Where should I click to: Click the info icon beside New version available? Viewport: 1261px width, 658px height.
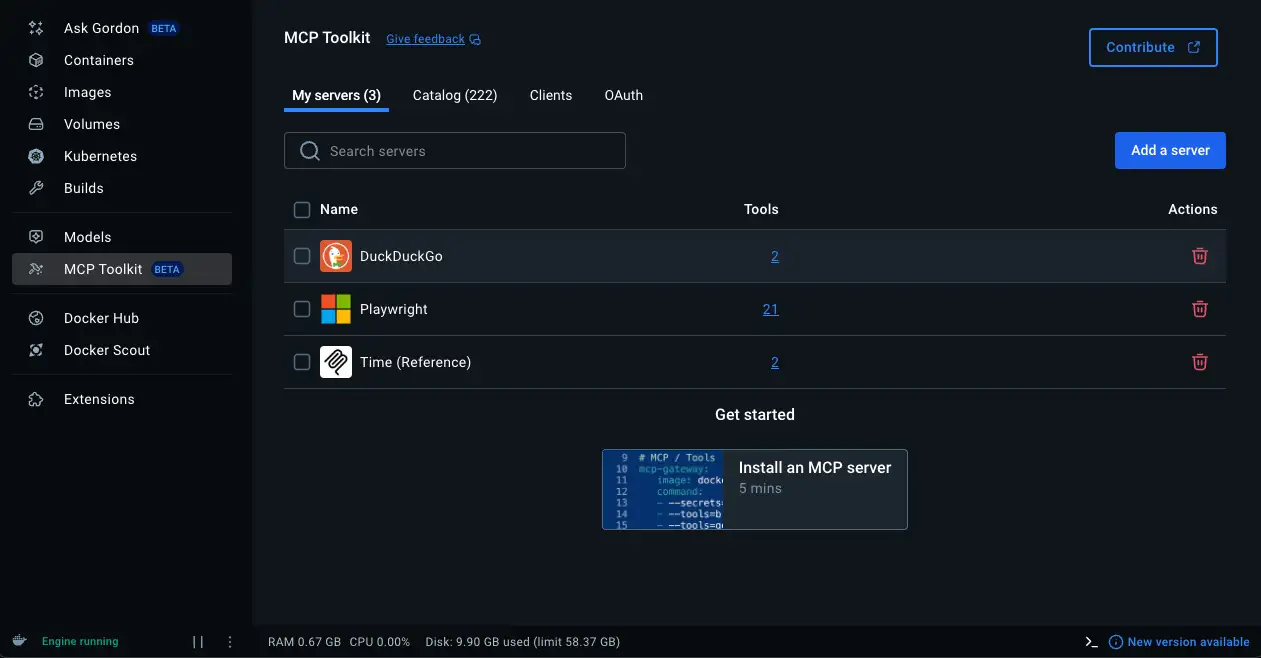1117,642
